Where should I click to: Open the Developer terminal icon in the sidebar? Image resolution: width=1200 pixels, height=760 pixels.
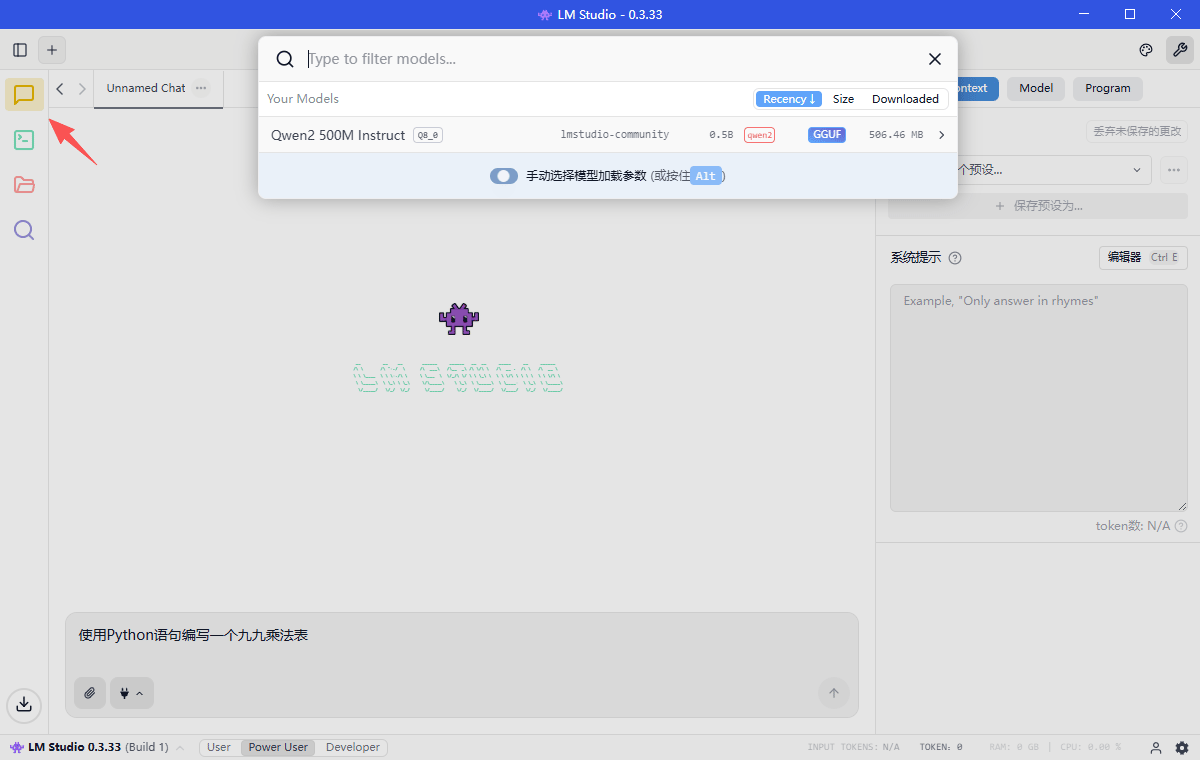(23, 139)
